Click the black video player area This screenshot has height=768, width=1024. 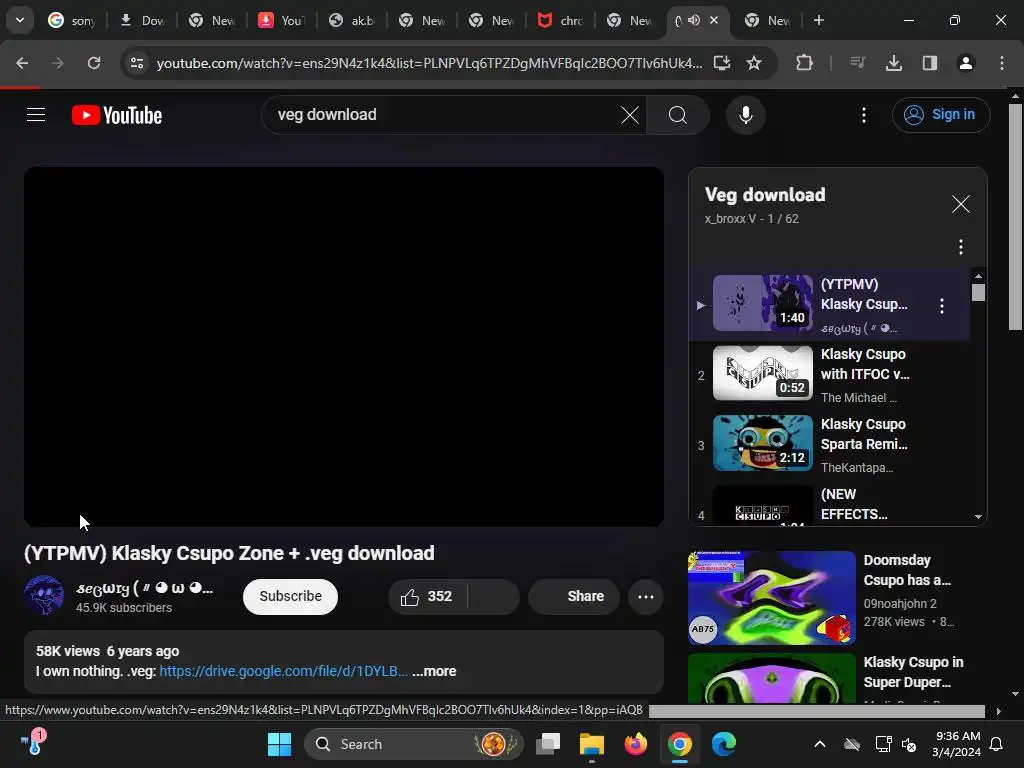click(344, 347)
